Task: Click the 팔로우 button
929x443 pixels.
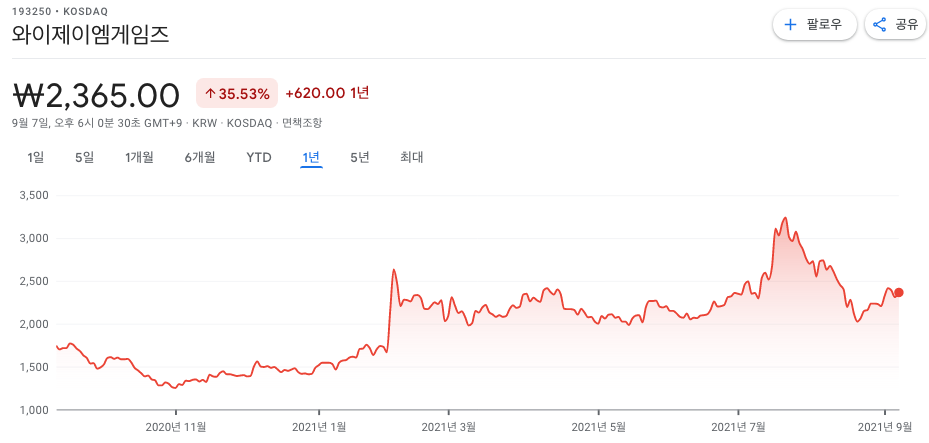Action: tap(815, 25)
